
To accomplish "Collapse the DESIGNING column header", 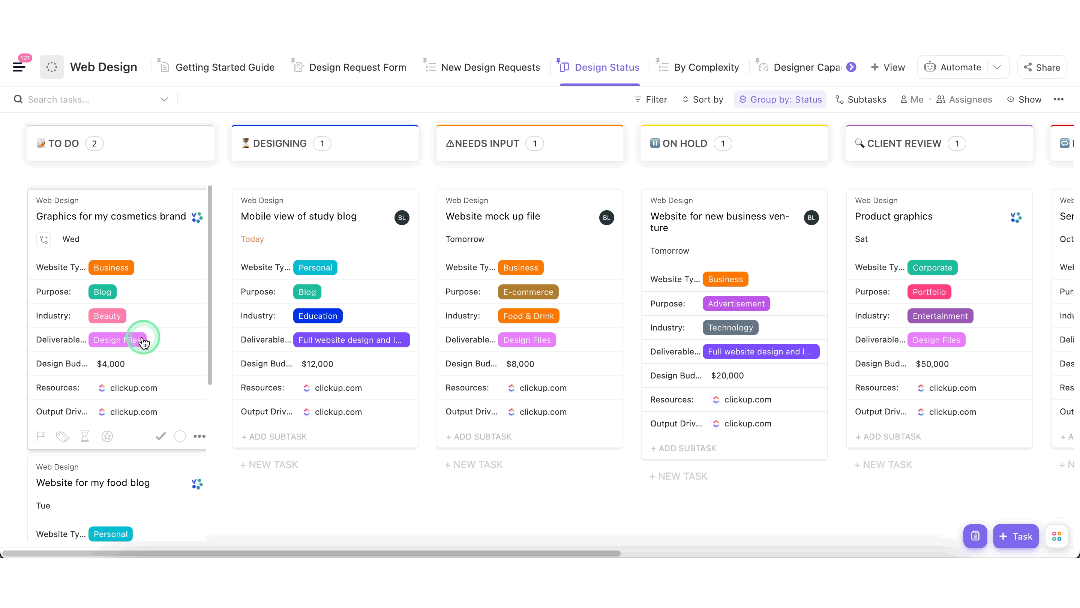I will coord(325,143).
